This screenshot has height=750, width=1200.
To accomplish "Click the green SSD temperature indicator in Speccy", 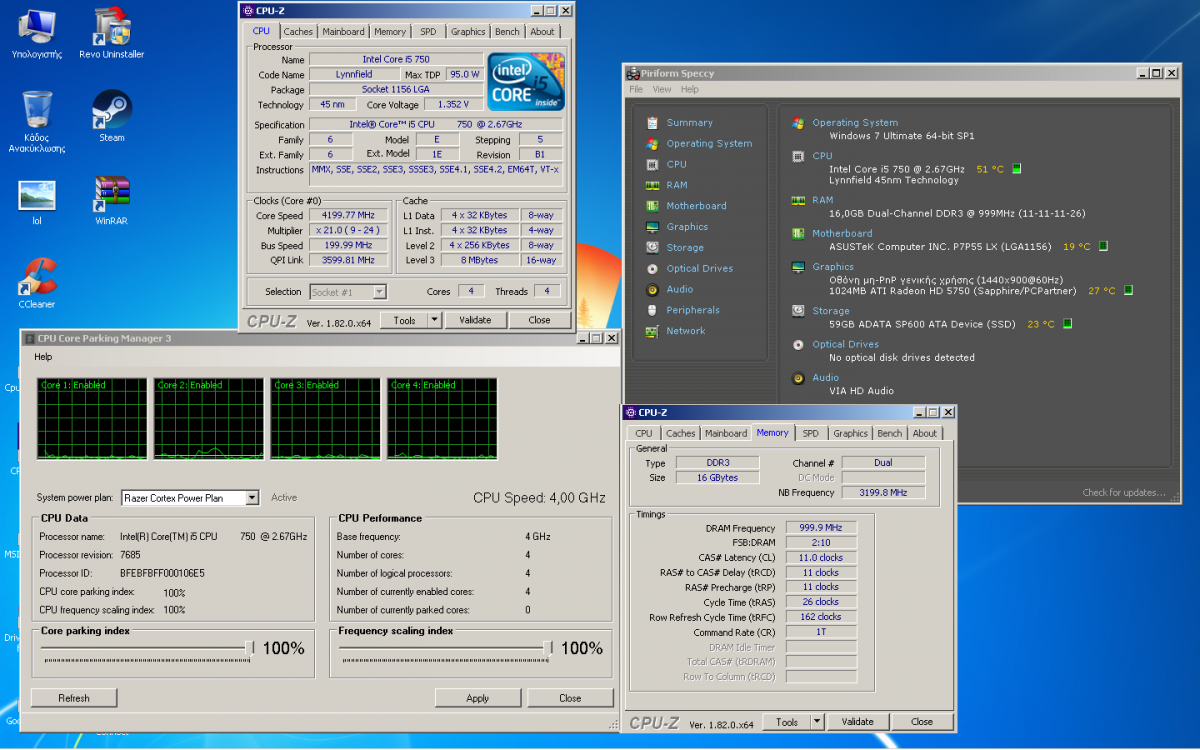I will (1067, 324).
